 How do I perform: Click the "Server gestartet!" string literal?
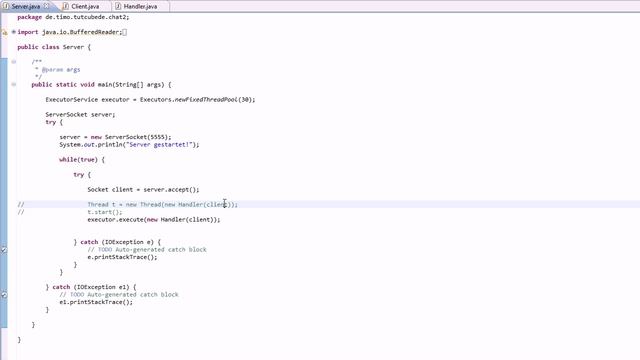[160, 144]
